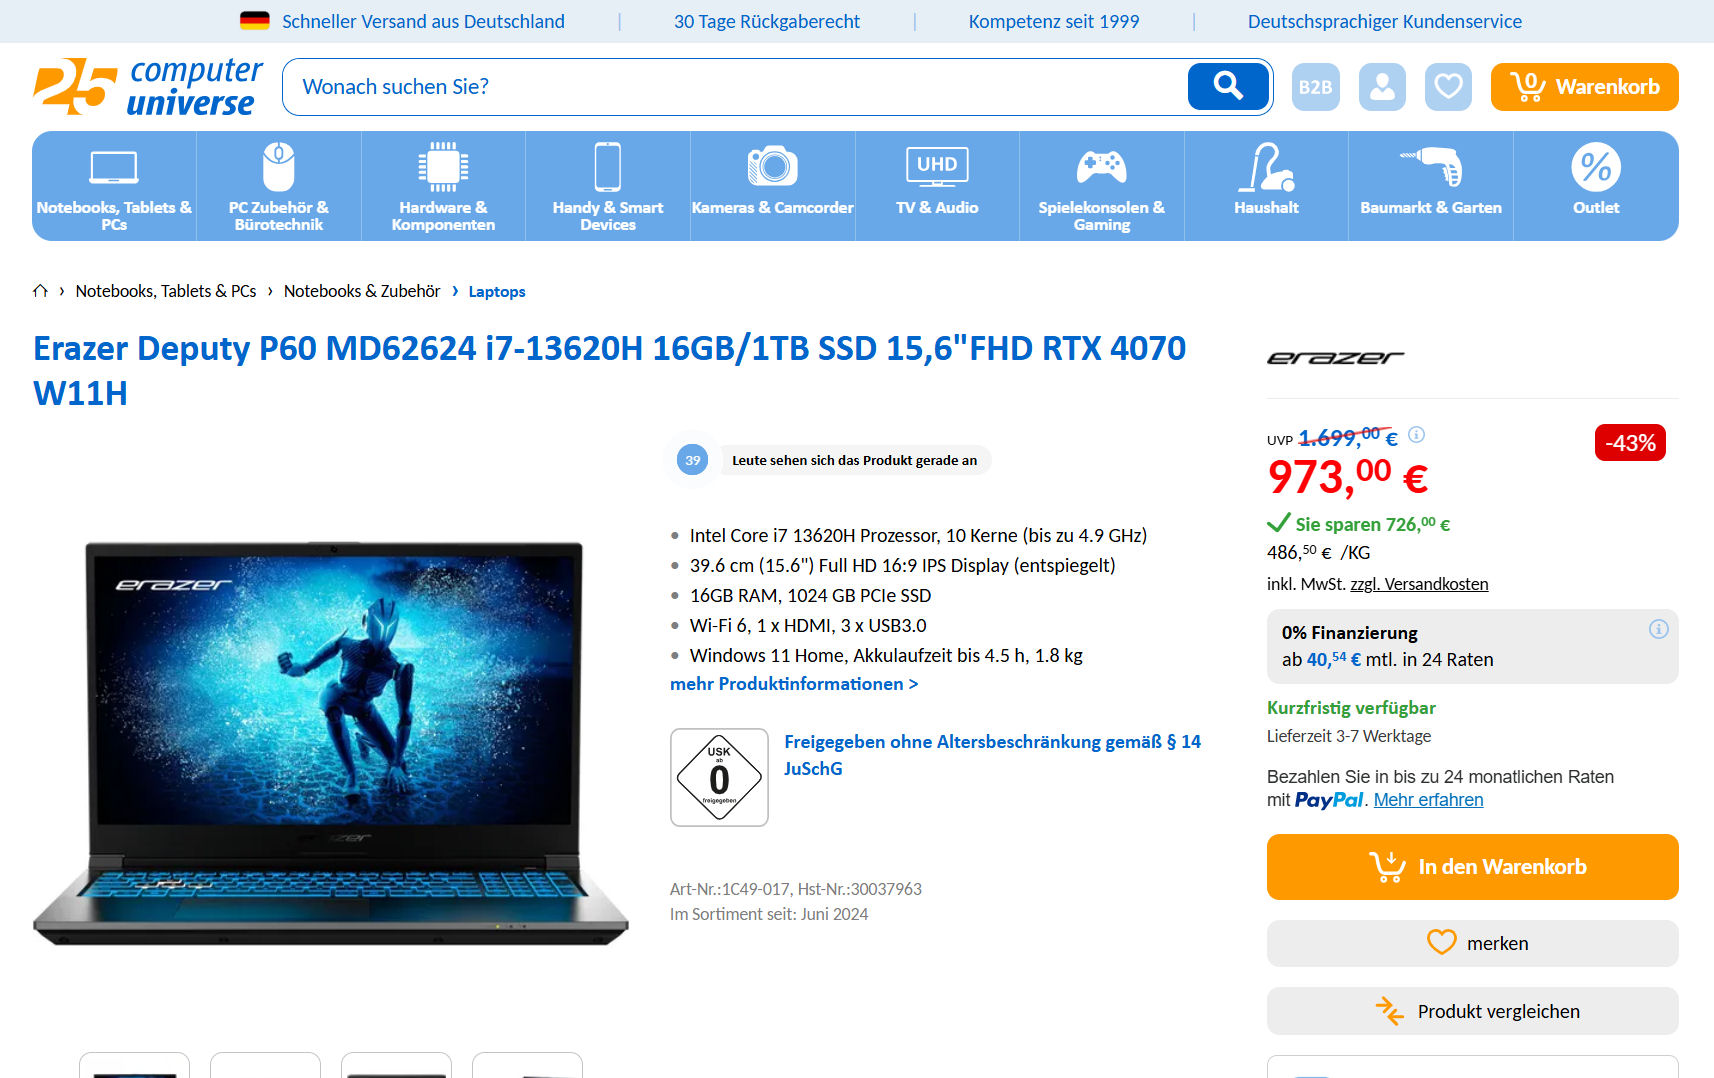Open the B2B portal icon
Screen dimensions: 1714x1078
(1315, 87)
